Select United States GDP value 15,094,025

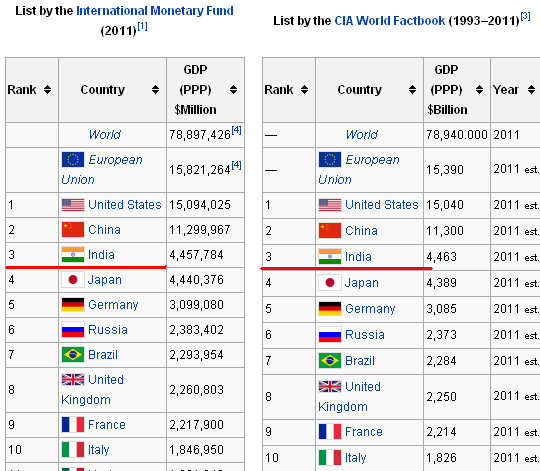coord(200,205)
